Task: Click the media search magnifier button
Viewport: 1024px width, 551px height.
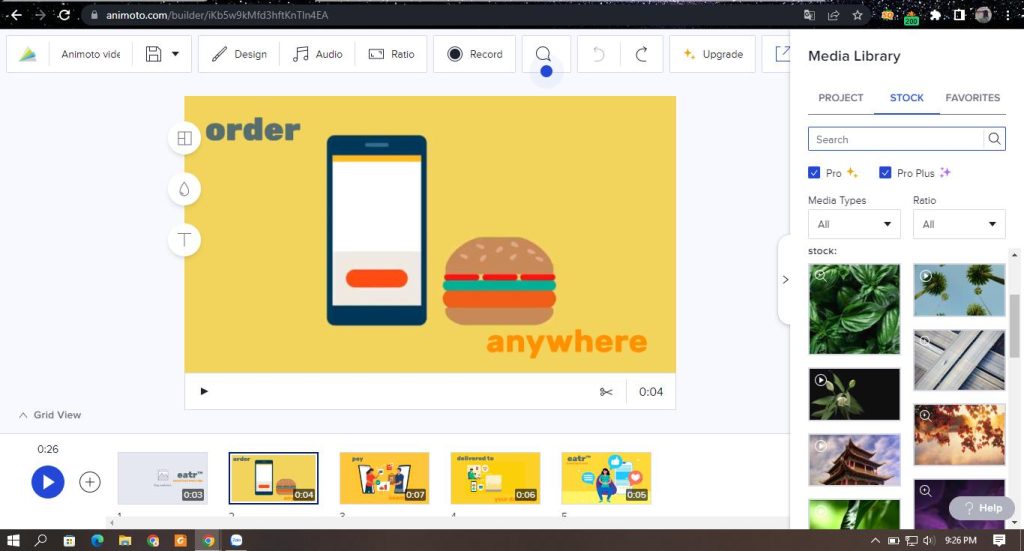Action: point(994,138)
